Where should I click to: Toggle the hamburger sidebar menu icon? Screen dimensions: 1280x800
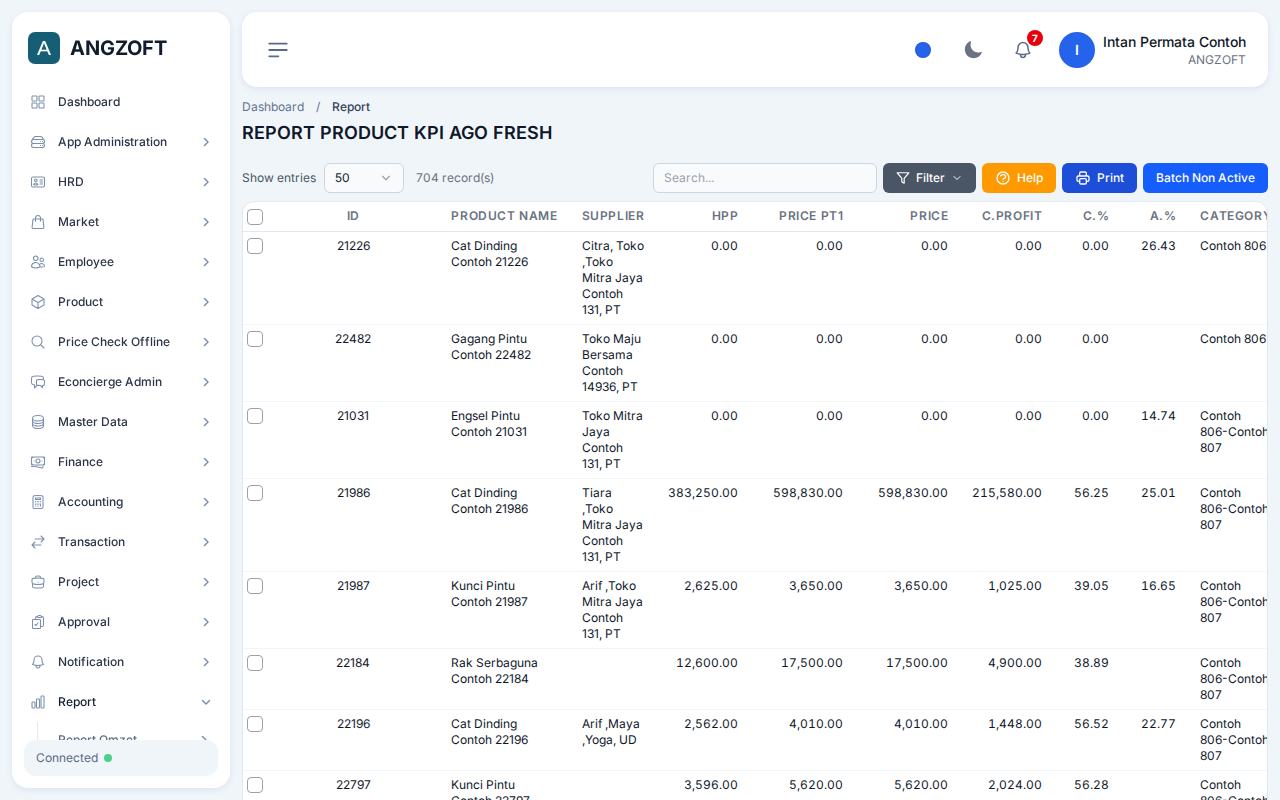click(278, 50)
